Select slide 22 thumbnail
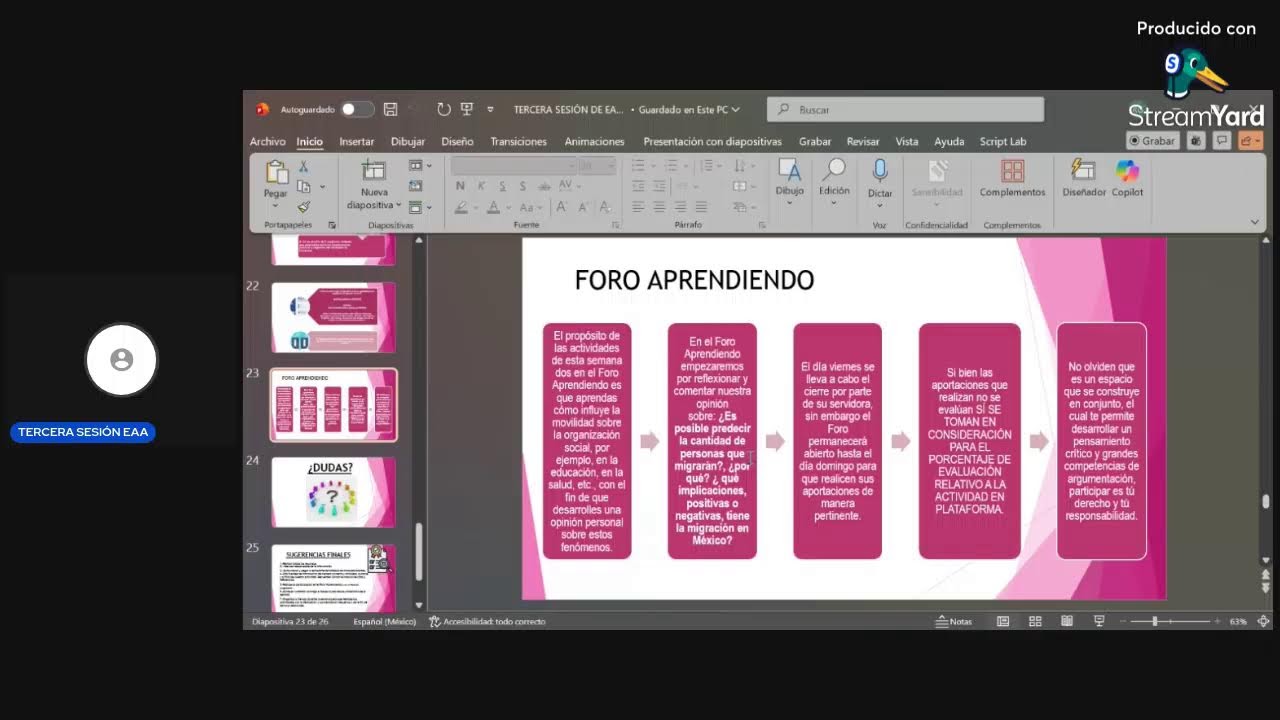This screenshot has height=720, width=1280. pyautogui.click(x=334, y=317)
